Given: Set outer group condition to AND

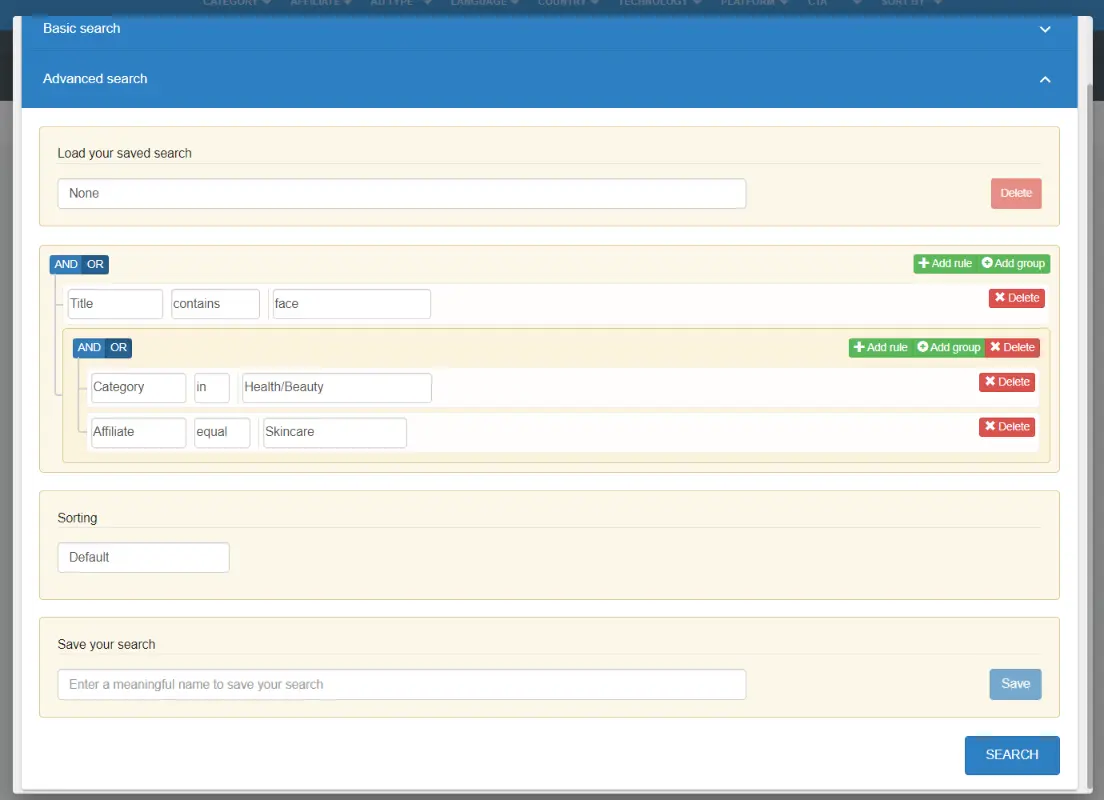Looking at the screenshot, I should 66,265.
